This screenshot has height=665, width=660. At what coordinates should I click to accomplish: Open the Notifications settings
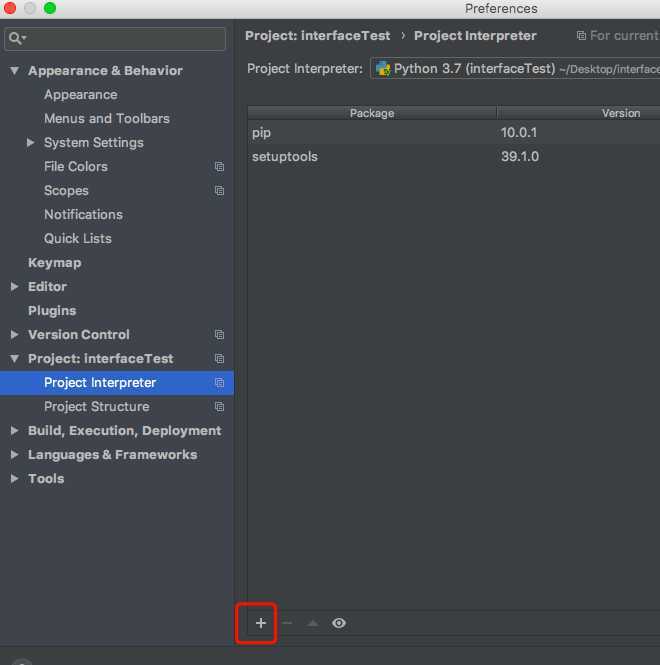[x=84, y=215]
